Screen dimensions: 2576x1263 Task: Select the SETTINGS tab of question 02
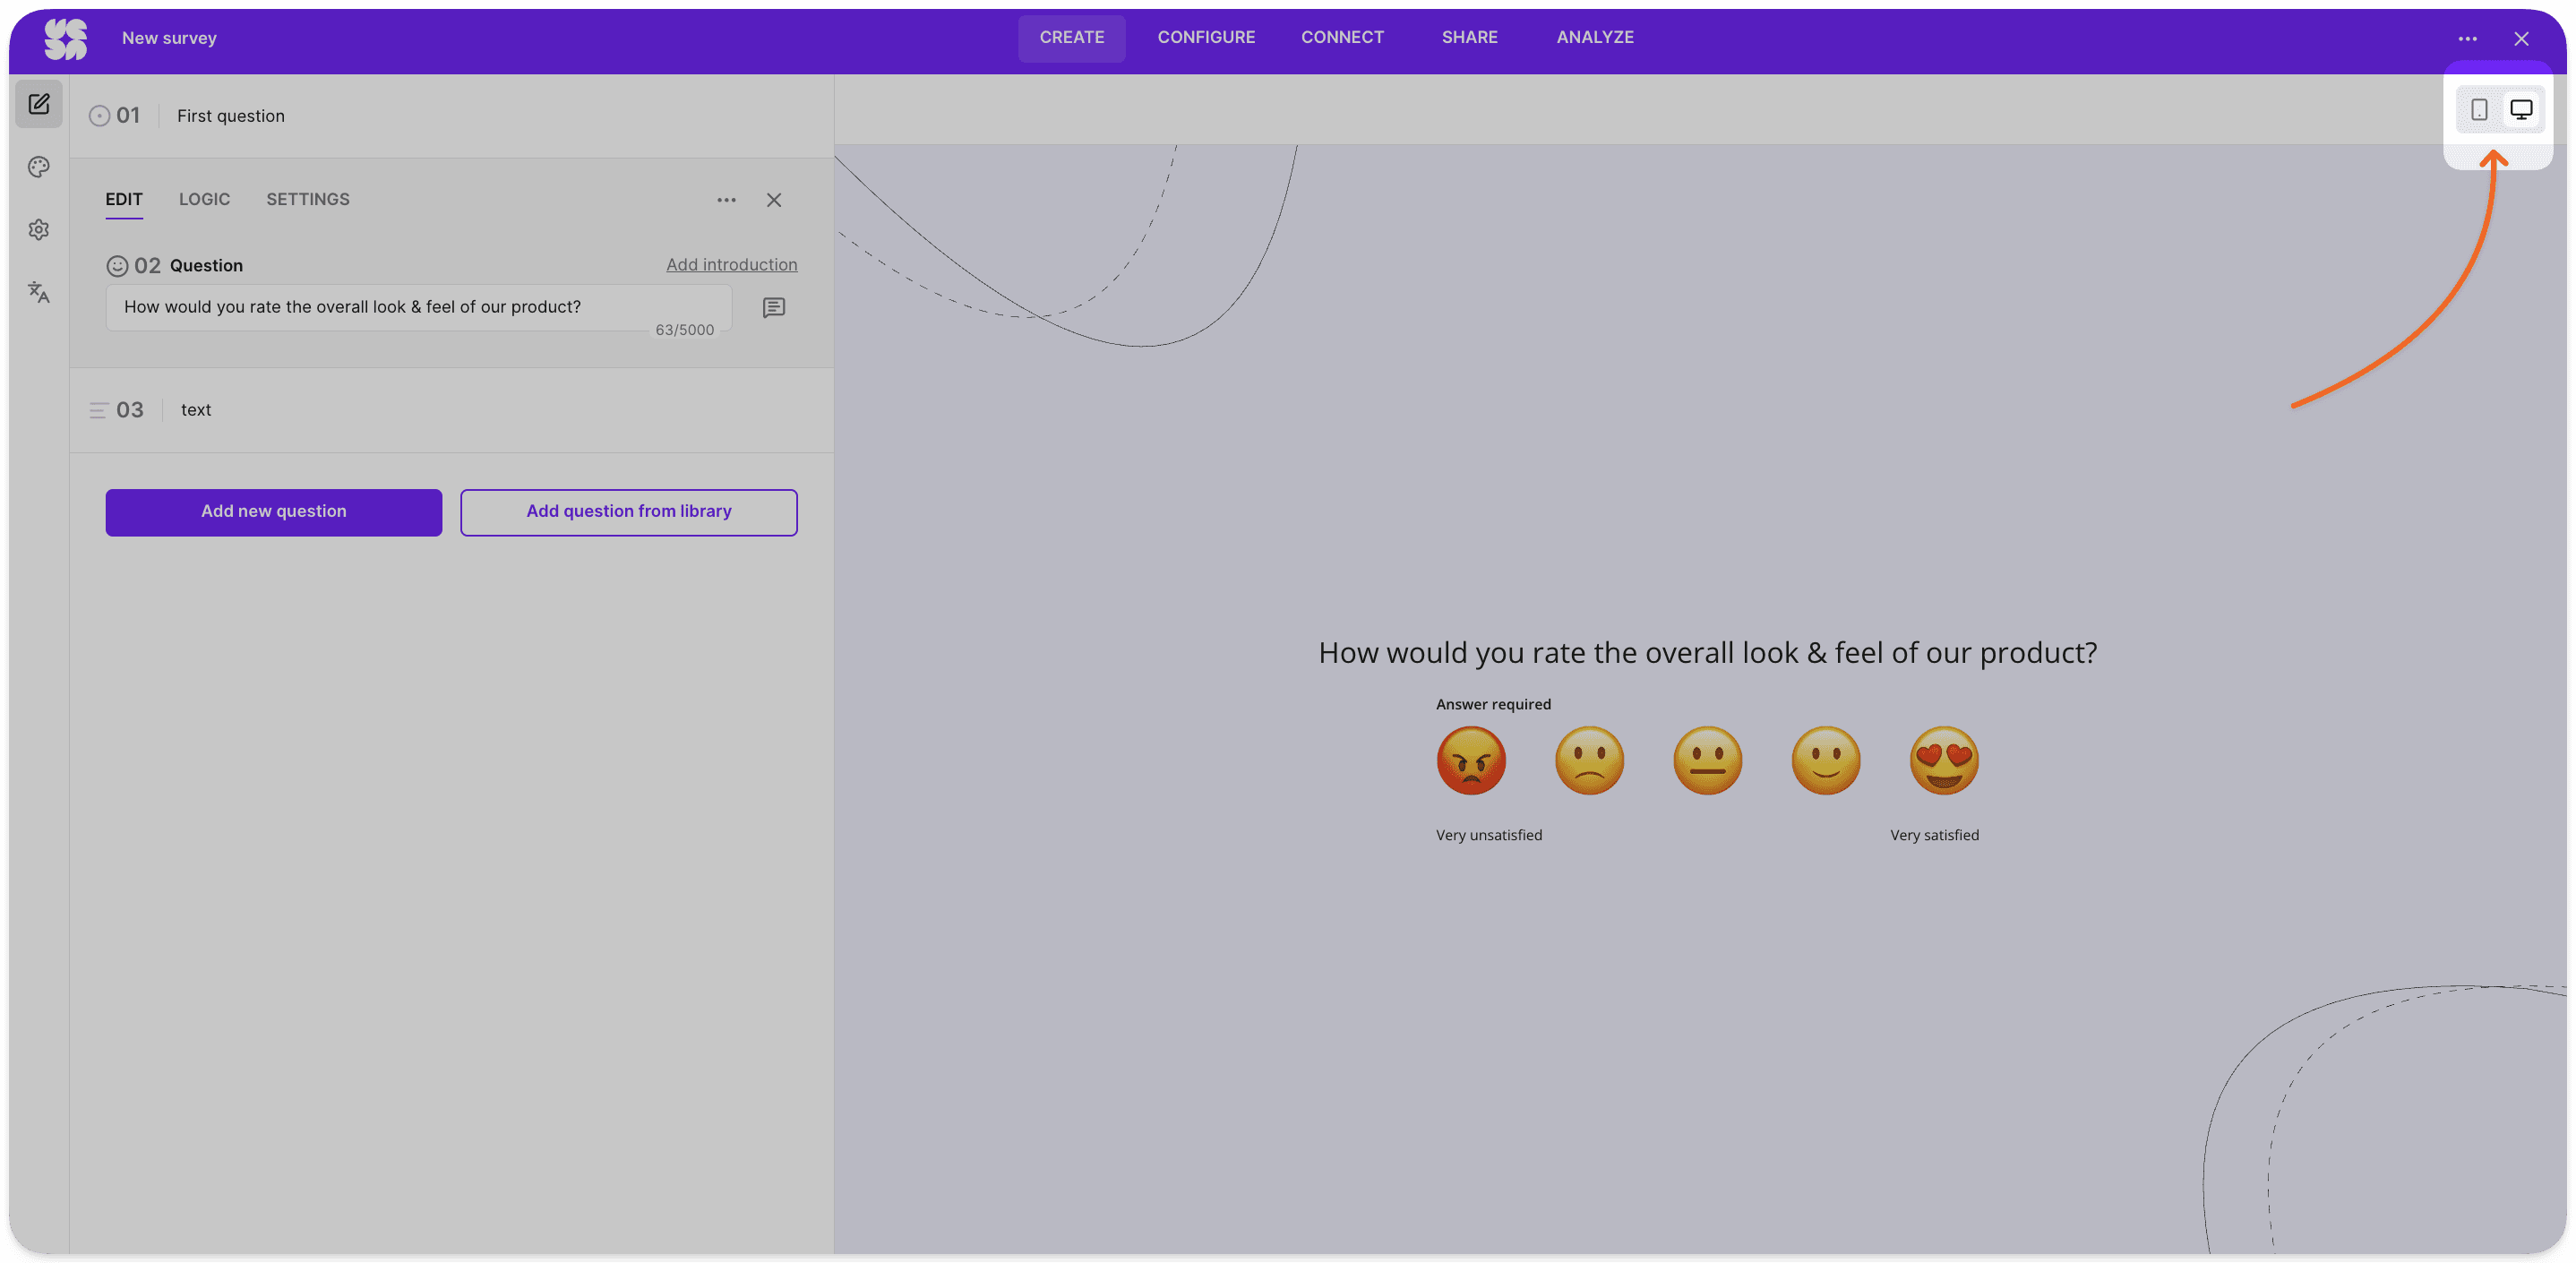click(x=308, y=200)
